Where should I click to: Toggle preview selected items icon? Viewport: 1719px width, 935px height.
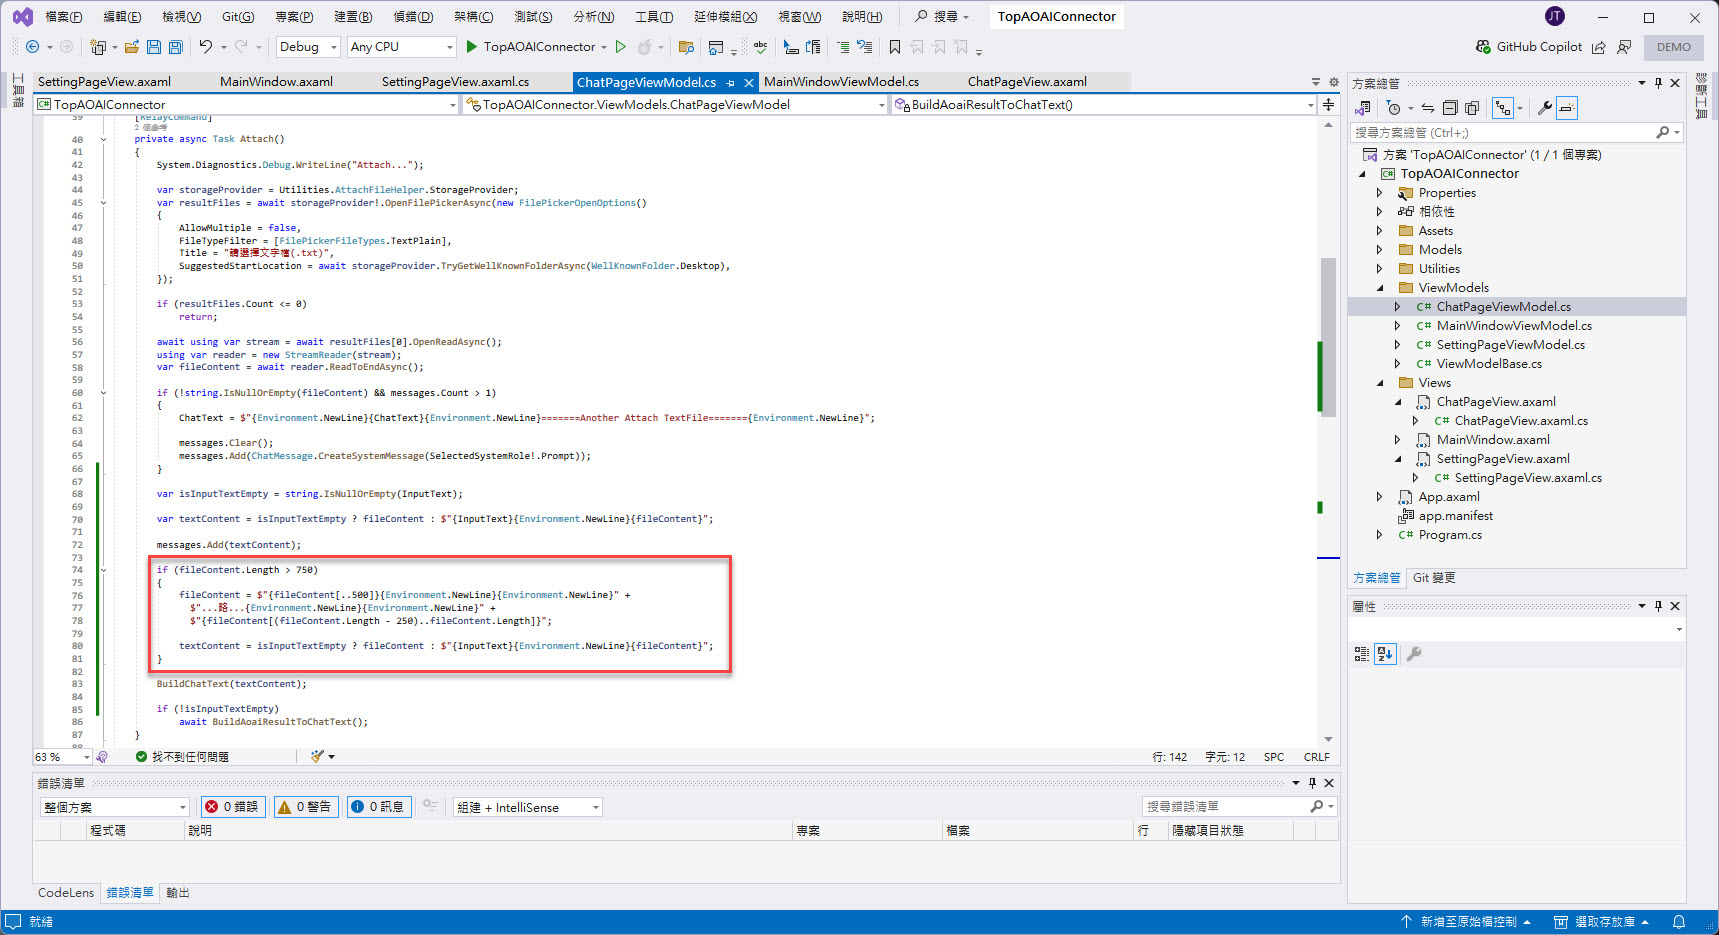point(1567,108)
